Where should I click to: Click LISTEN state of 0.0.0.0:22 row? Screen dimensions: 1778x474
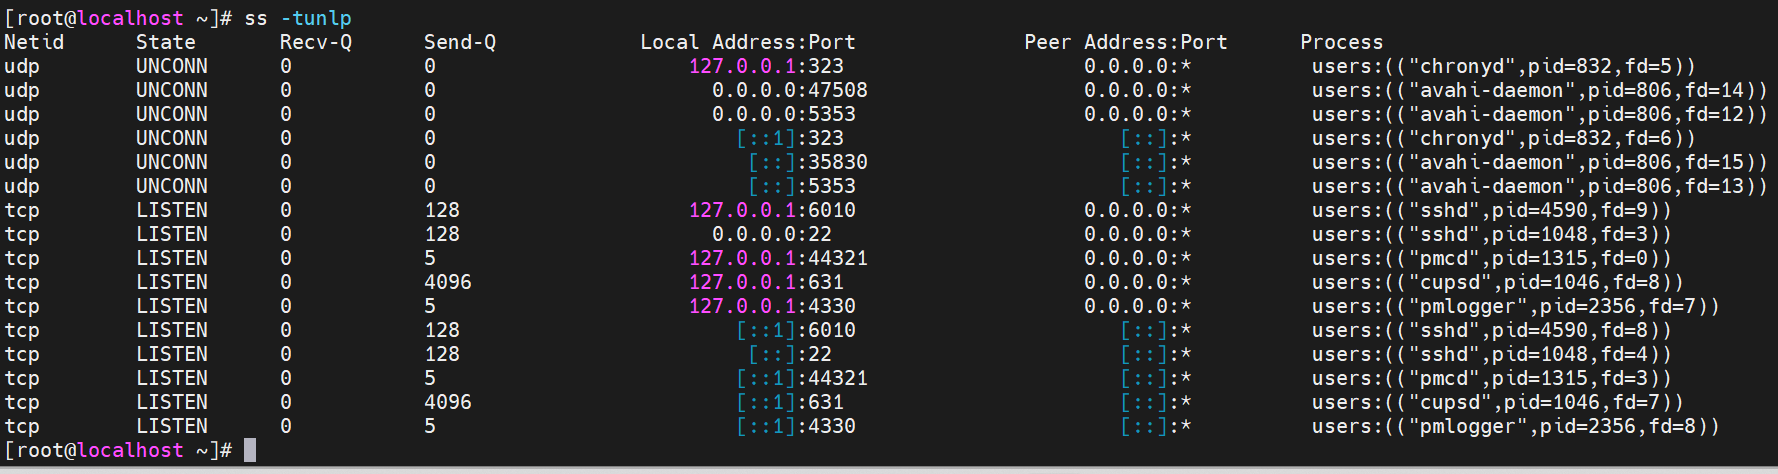tap(172, 234)
